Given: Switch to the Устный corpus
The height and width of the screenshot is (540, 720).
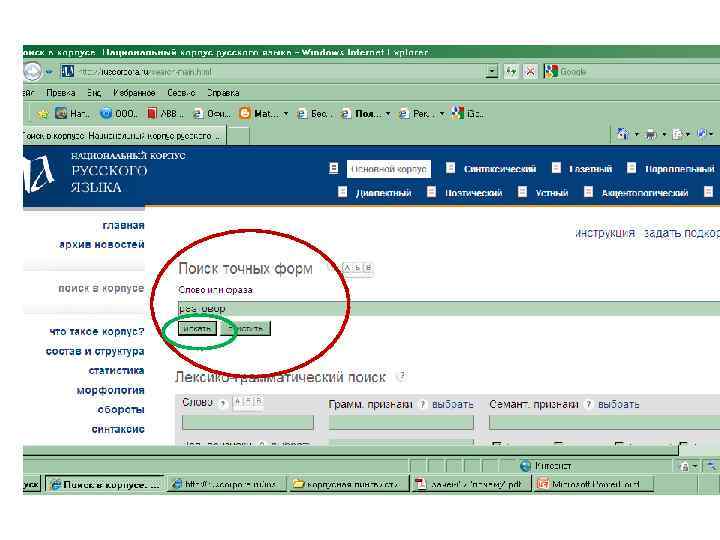Looking at the screenshot, I should click(x=552, y=193).
